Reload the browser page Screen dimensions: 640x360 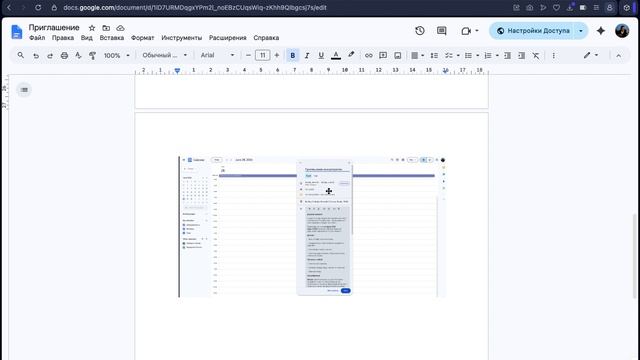[x=38, y=7]
